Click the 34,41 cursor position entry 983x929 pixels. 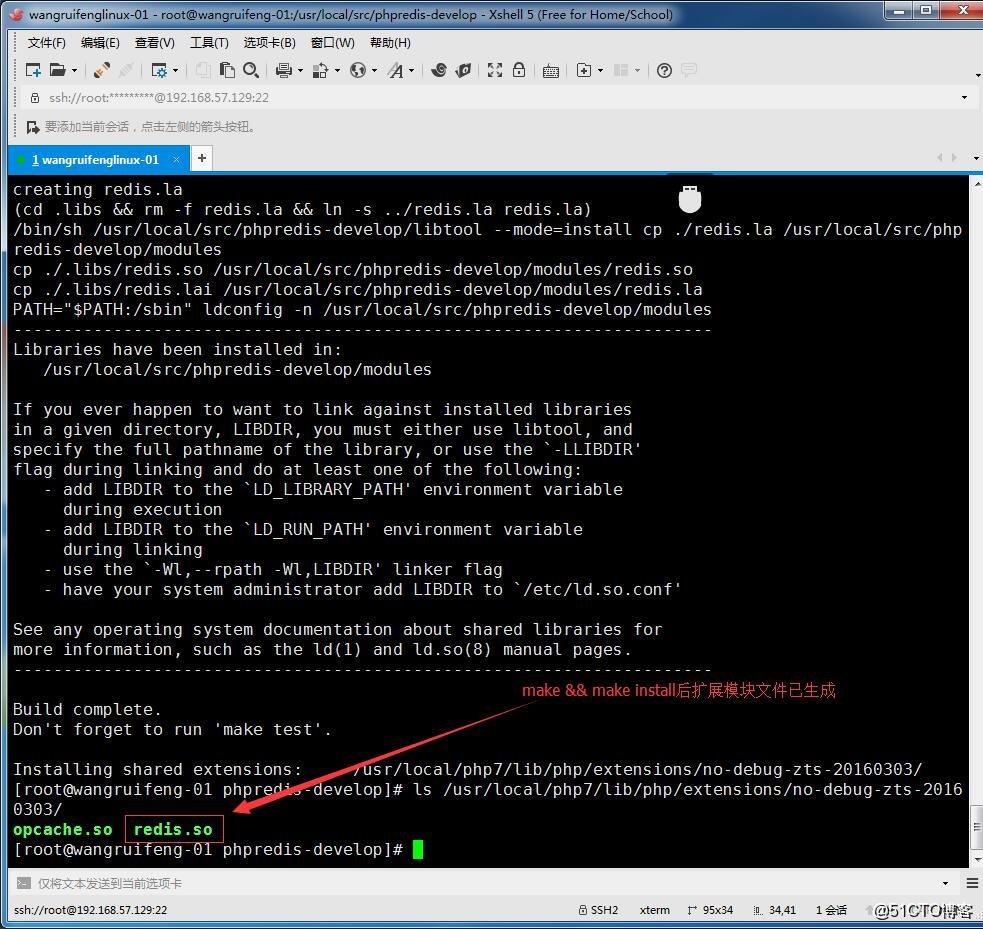point(775,910)
